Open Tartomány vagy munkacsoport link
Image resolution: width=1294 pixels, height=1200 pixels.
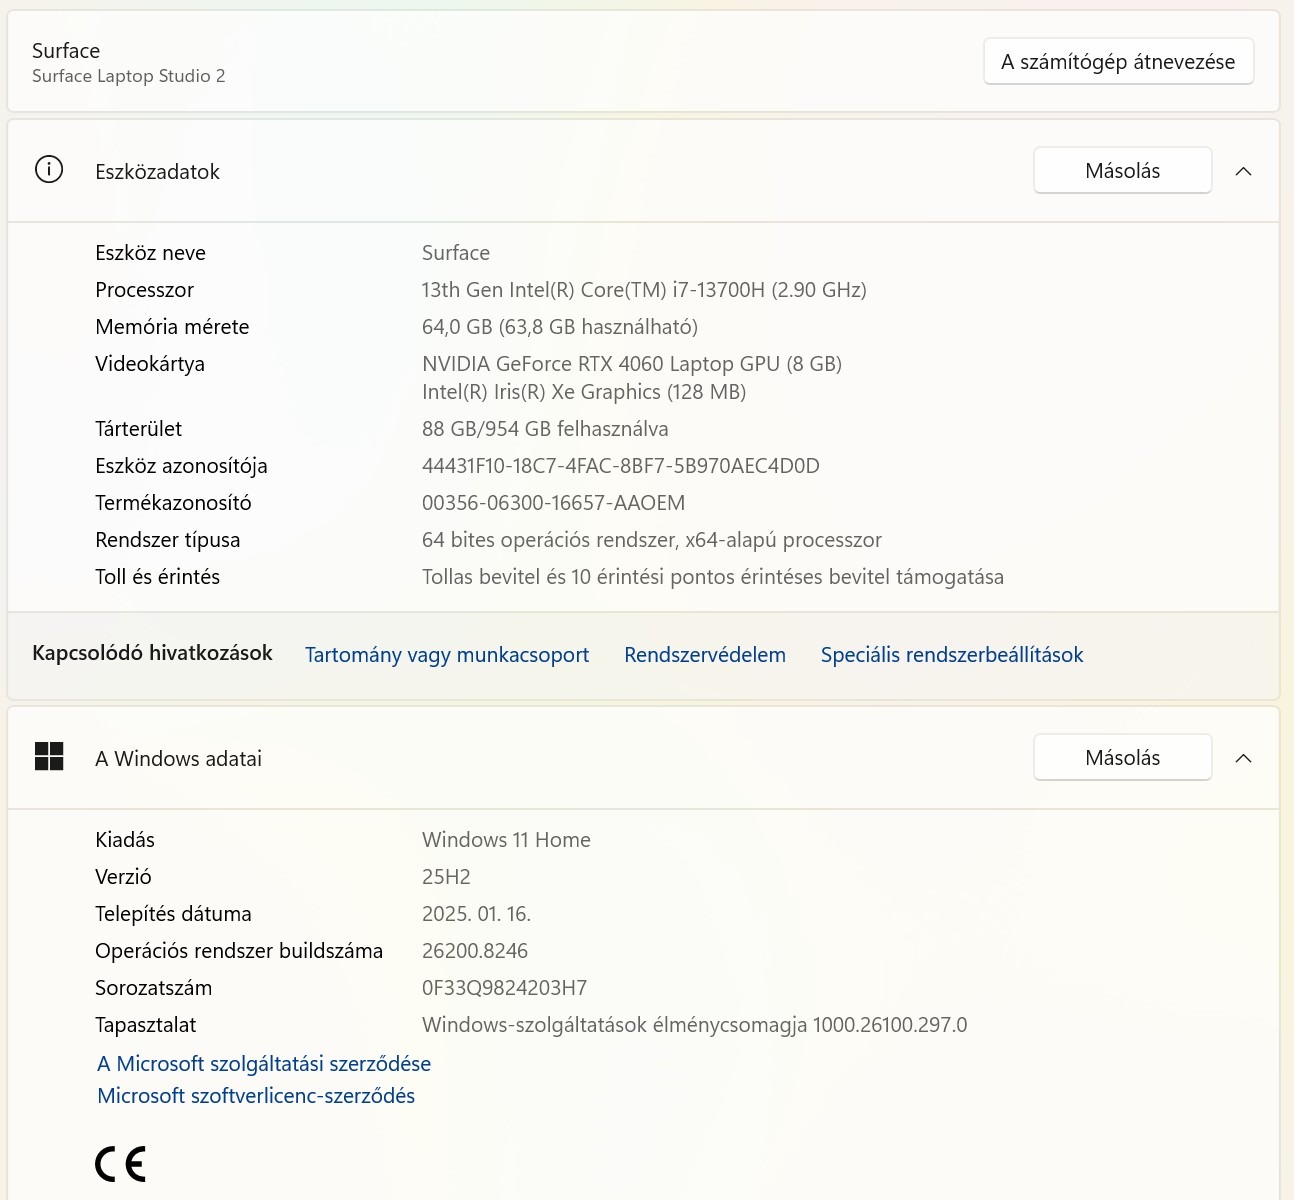point(447,655)
